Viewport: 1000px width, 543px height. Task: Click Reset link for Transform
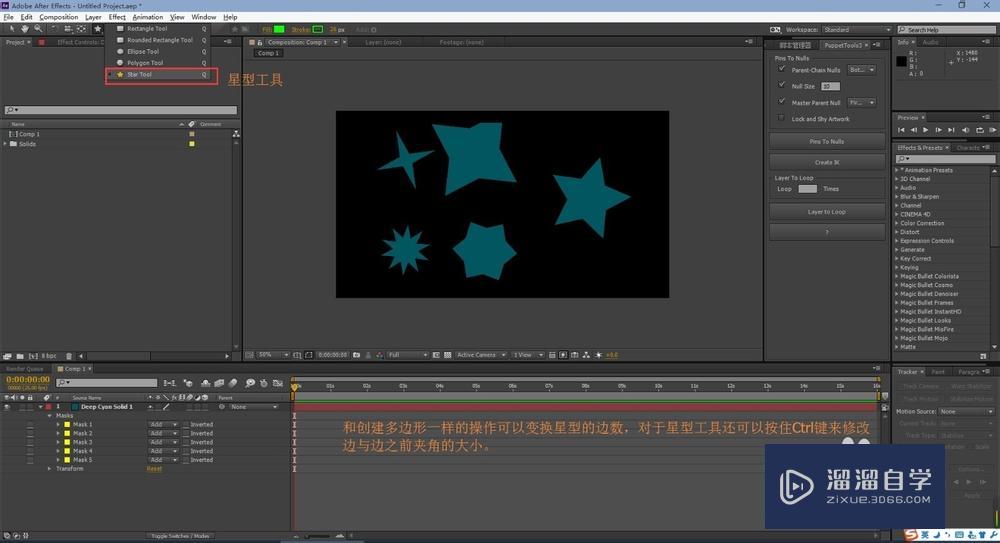[154, 469]
